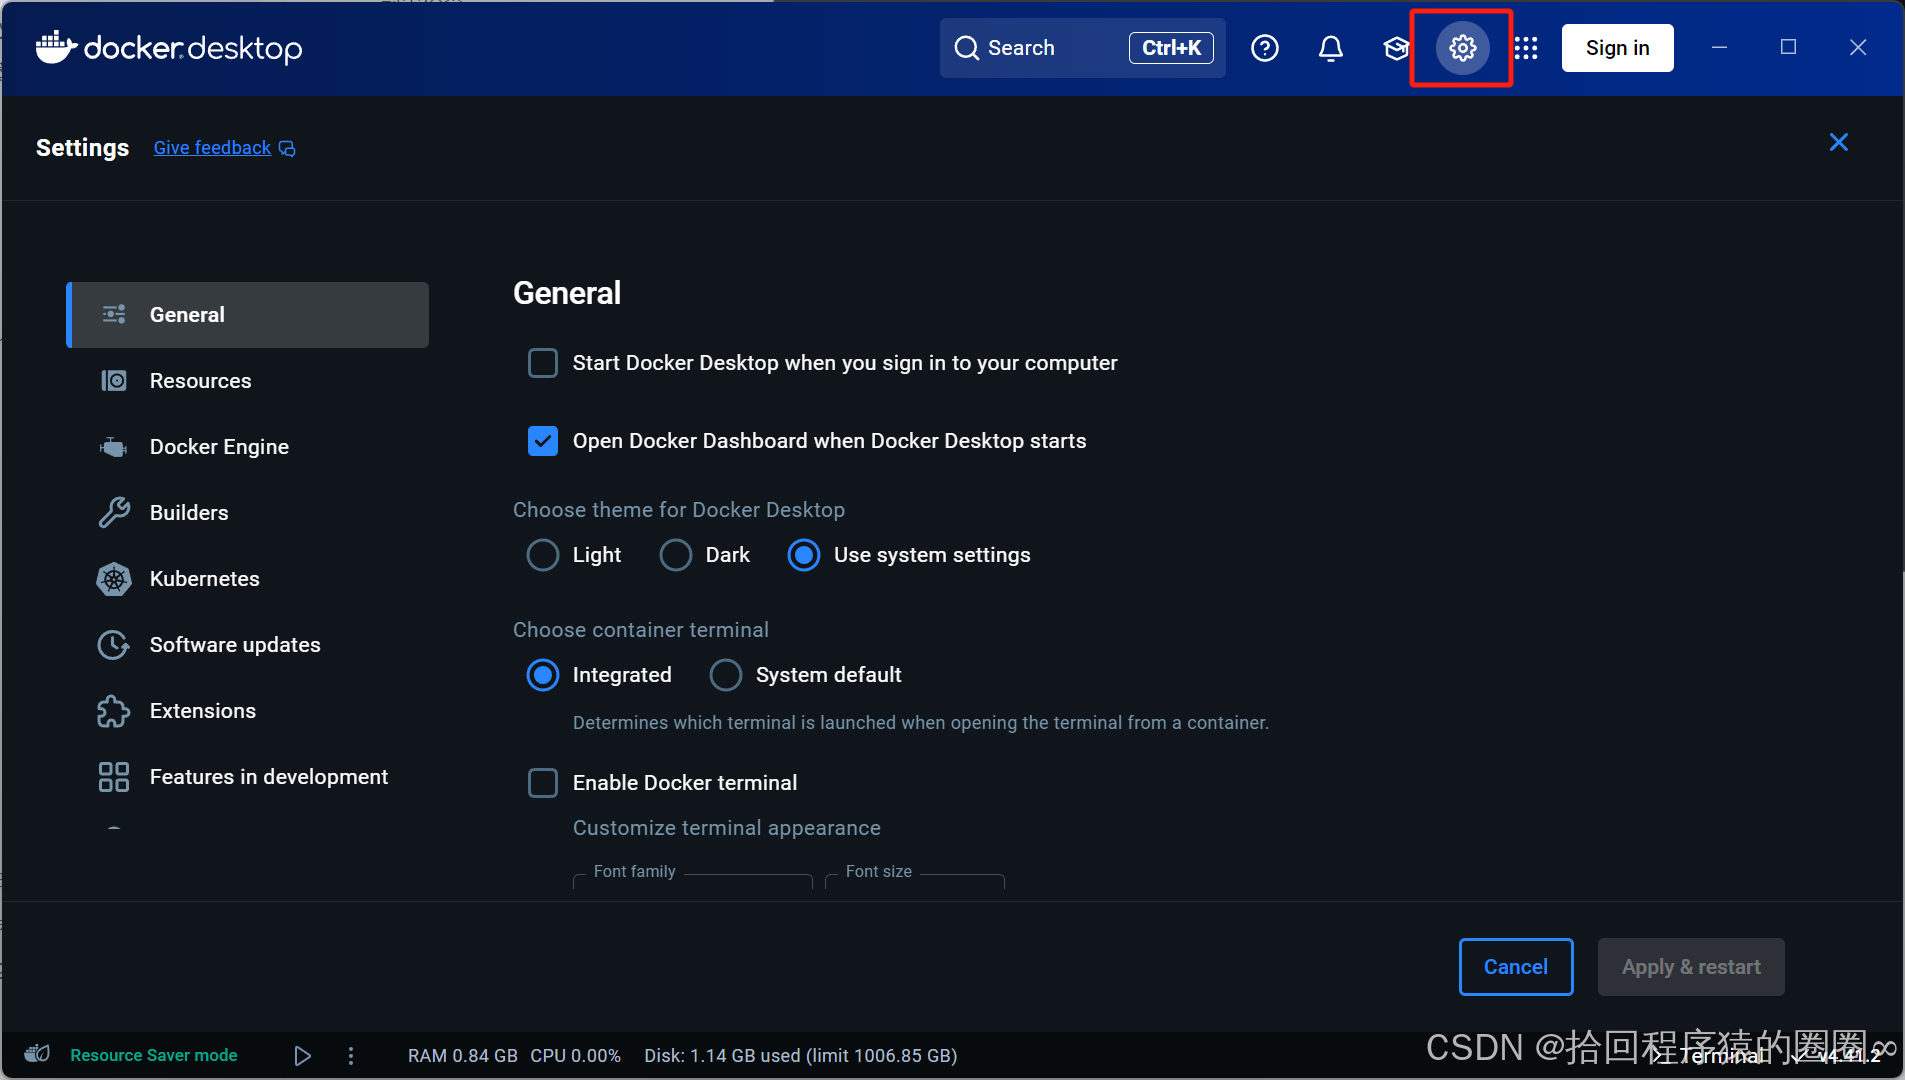The image size is (1905, 1080).
Task: Click the Apply & restart button
Action: point(1691,967)
